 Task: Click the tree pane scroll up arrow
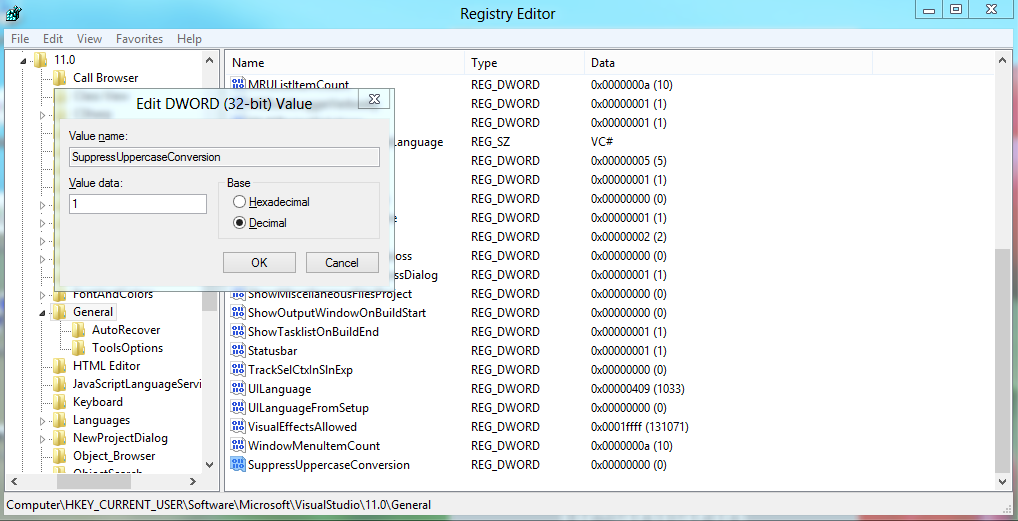tap(209, 60)
